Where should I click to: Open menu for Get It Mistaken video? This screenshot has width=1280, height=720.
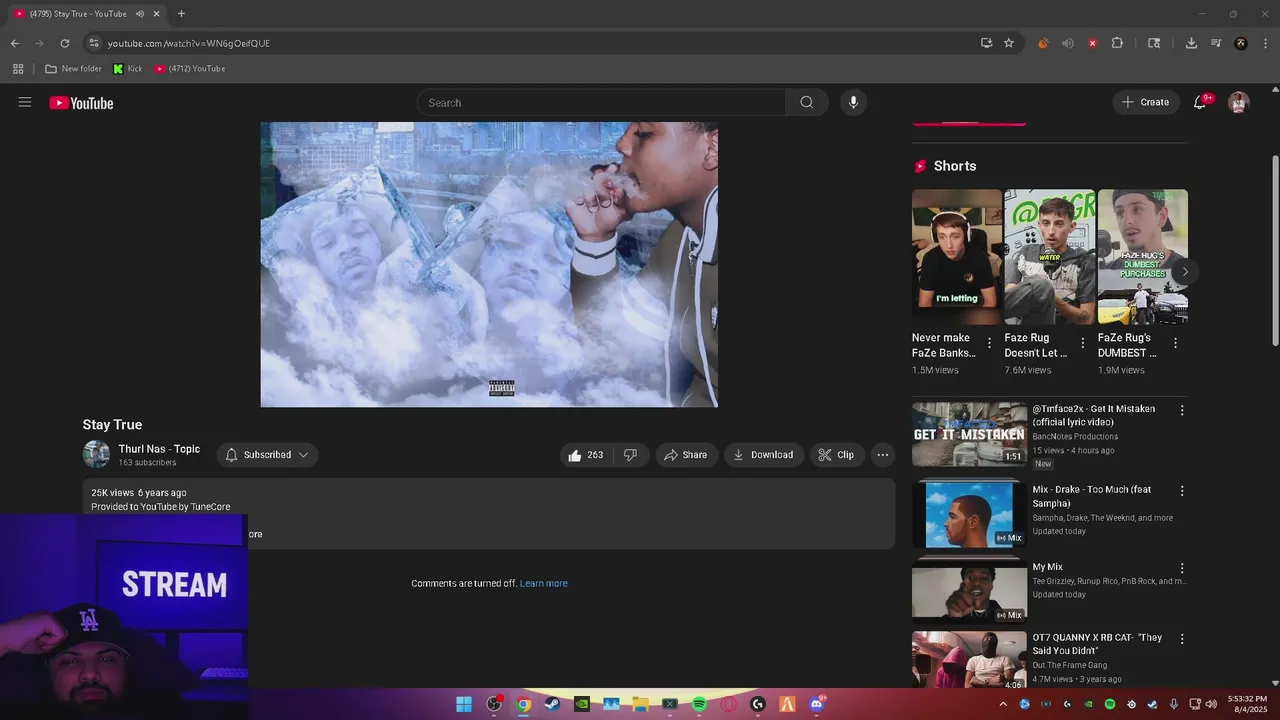pos(1182,410)
